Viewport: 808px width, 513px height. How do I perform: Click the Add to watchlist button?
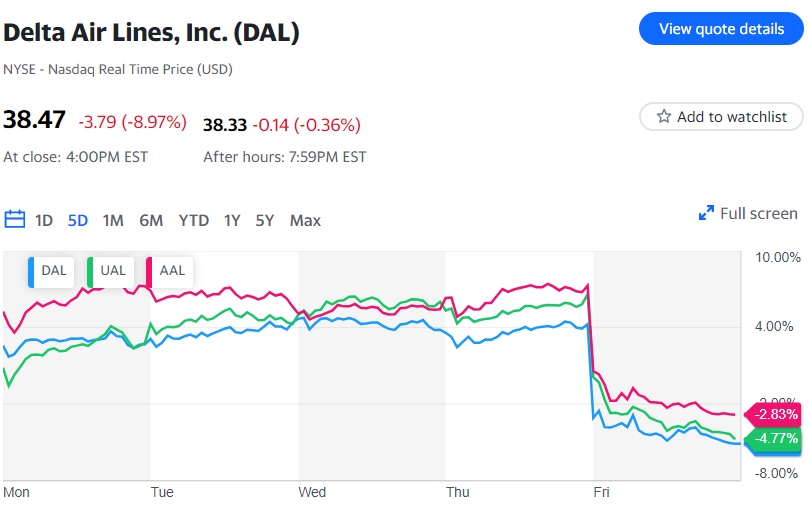tap(720, 117)
